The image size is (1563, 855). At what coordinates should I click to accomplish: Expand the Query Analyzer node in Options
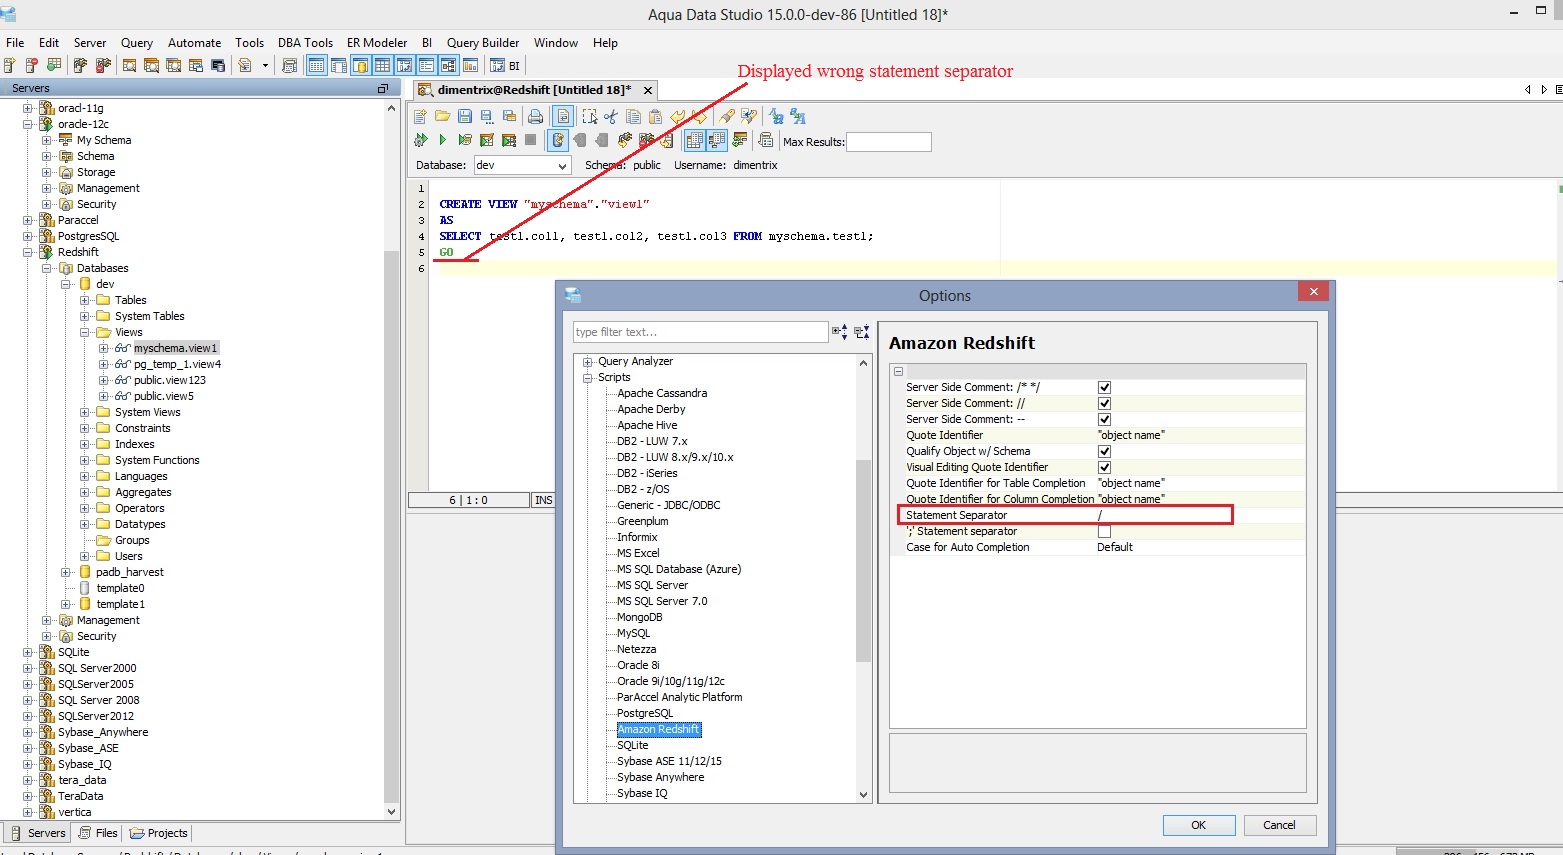click(589, 361)
